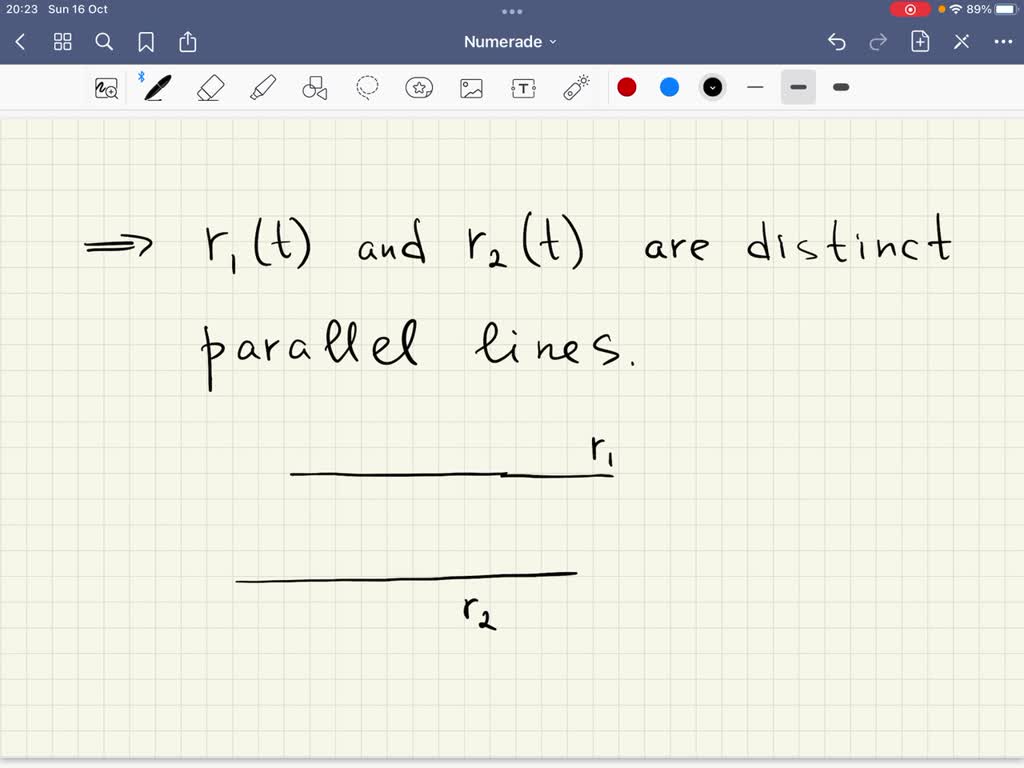Choose the black pen color
This screenshot has width=1024, height=768.
point(712,88)
